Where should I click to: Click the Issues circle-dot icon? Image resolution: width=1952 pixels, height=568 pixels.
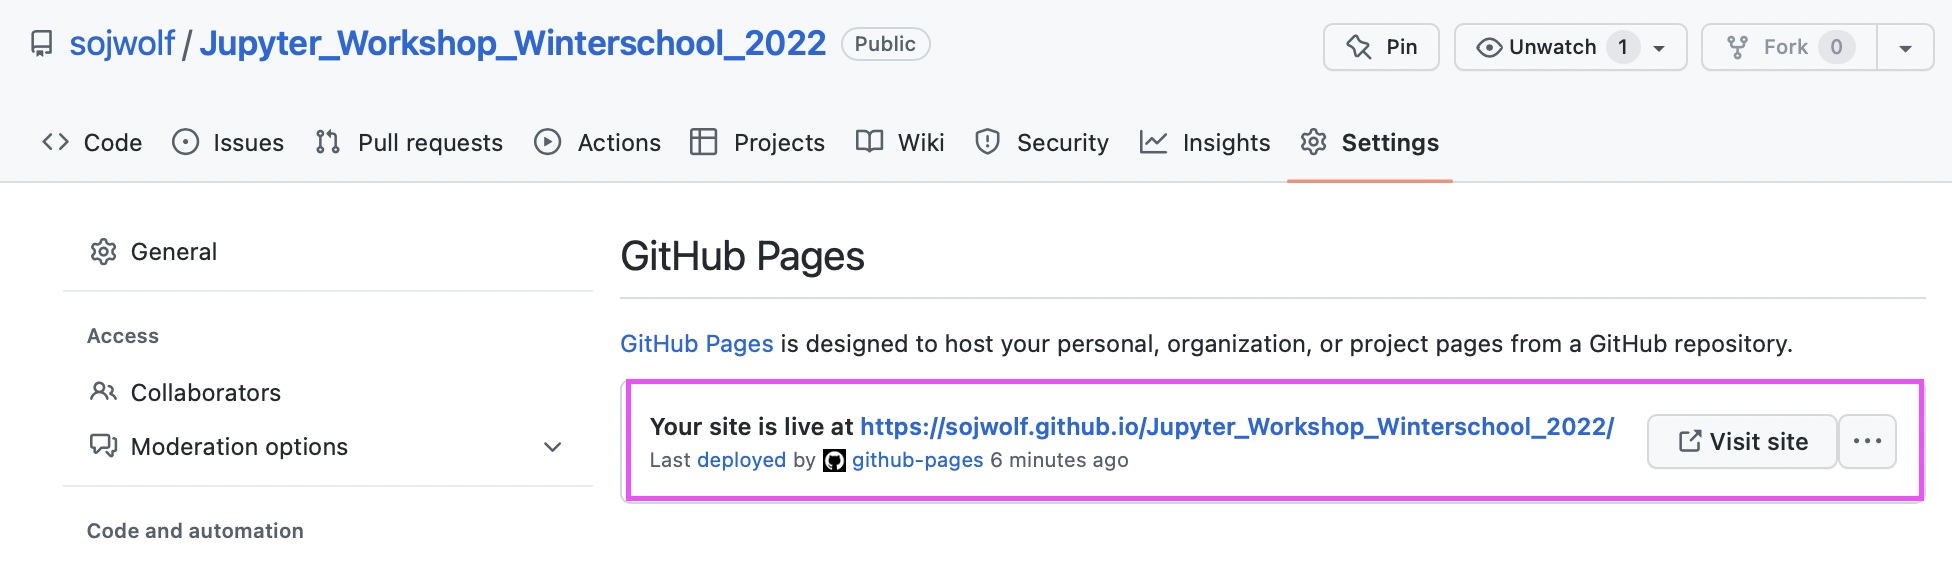click(186, 142)
